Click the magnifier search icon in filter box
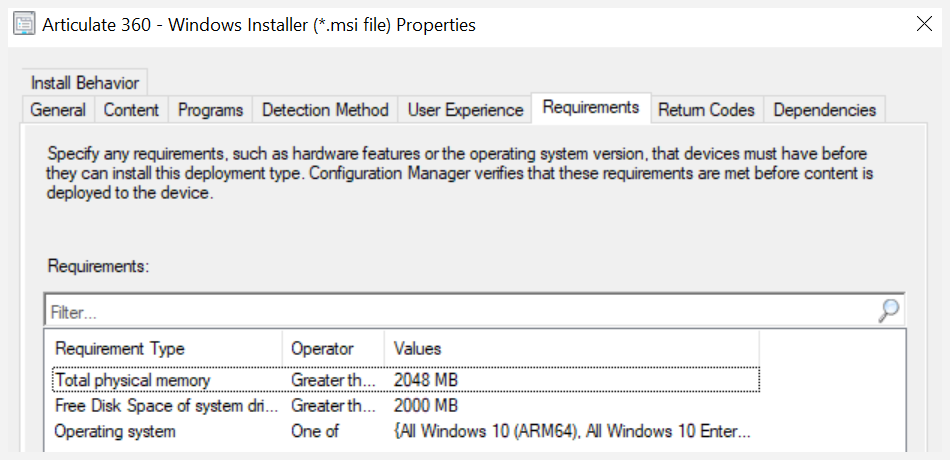Screen dimensions: 950x460 (888, 311)
